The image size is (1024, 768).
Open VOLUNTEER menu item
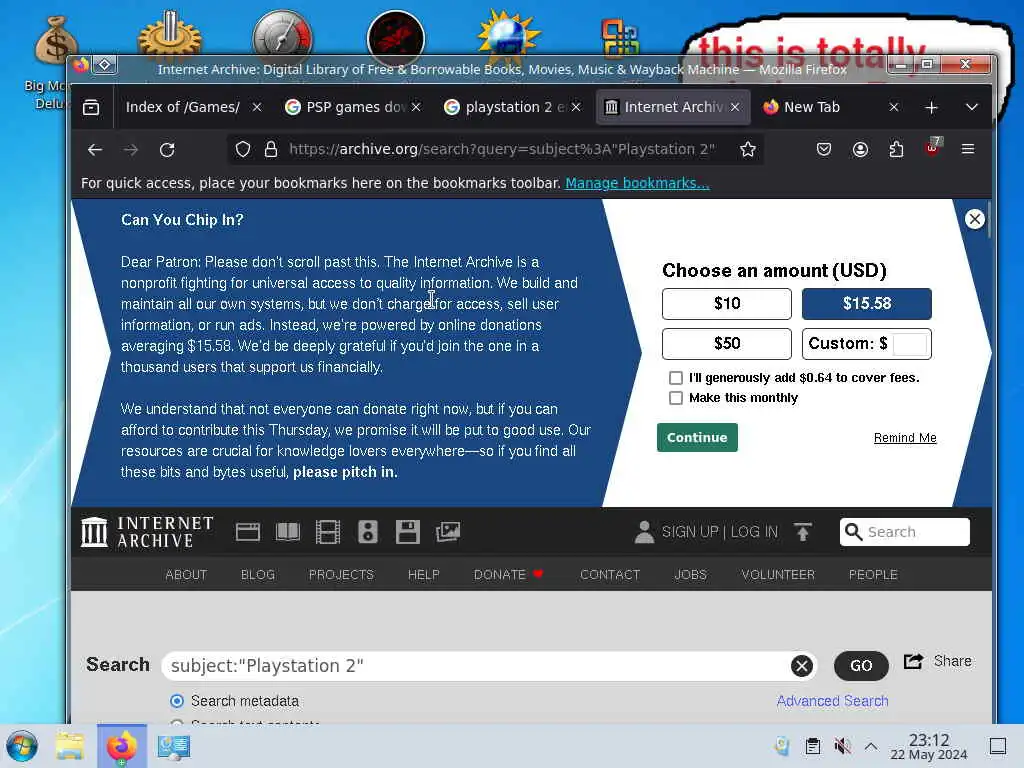click(x=778, y=575)
